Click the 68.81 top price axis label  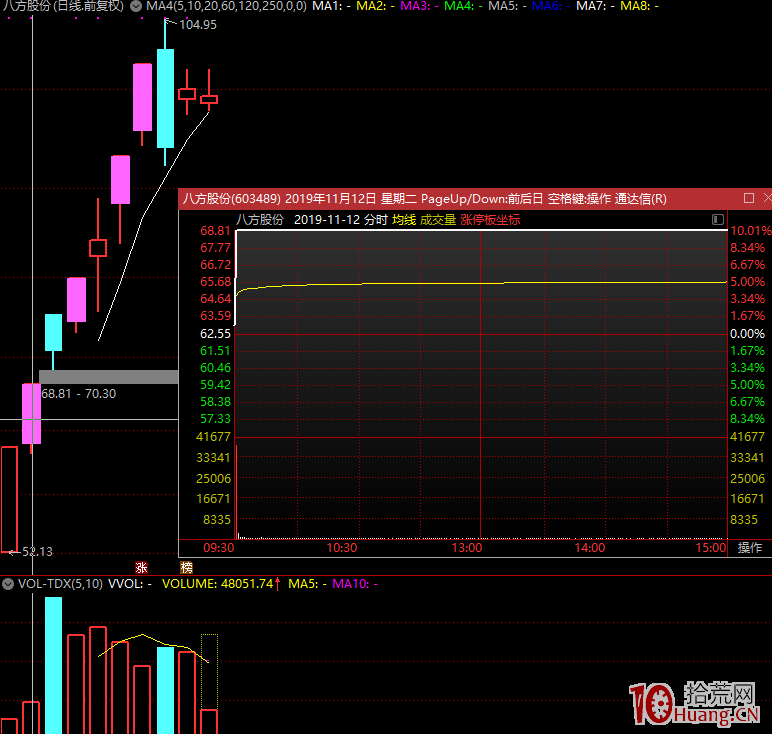coord(216,230)
